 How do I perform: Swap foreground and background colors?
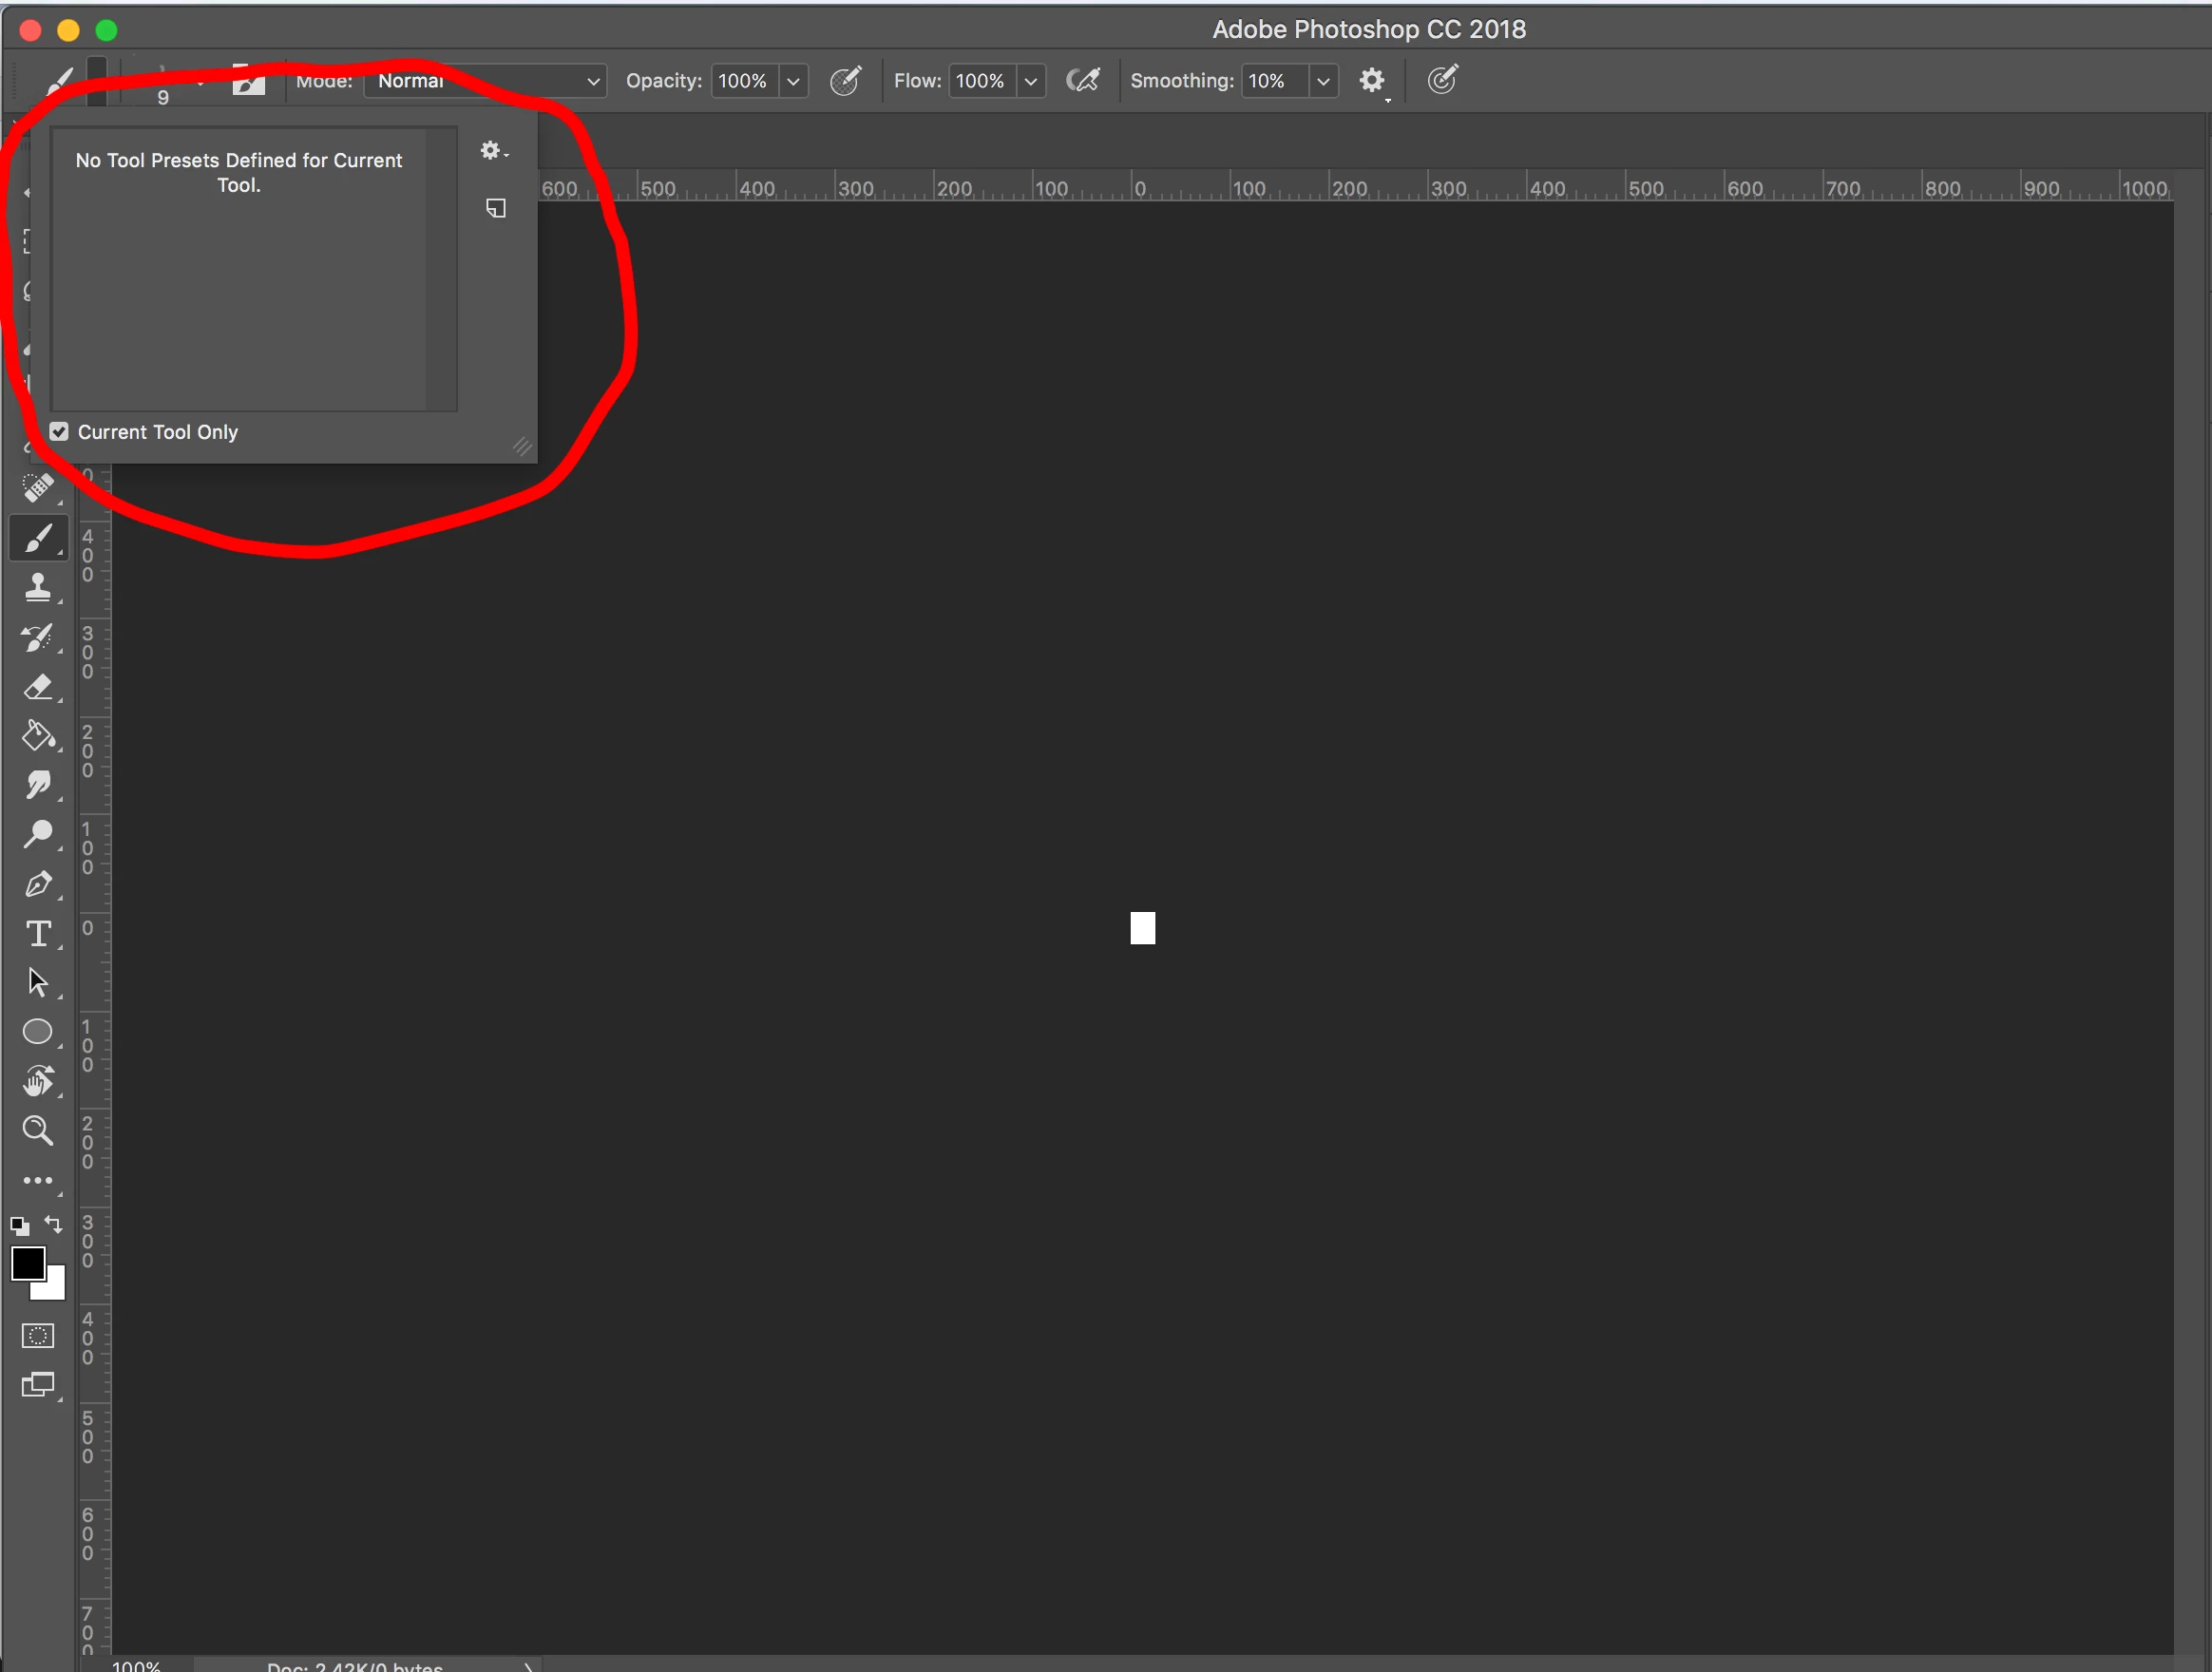tap(54, 1224)
